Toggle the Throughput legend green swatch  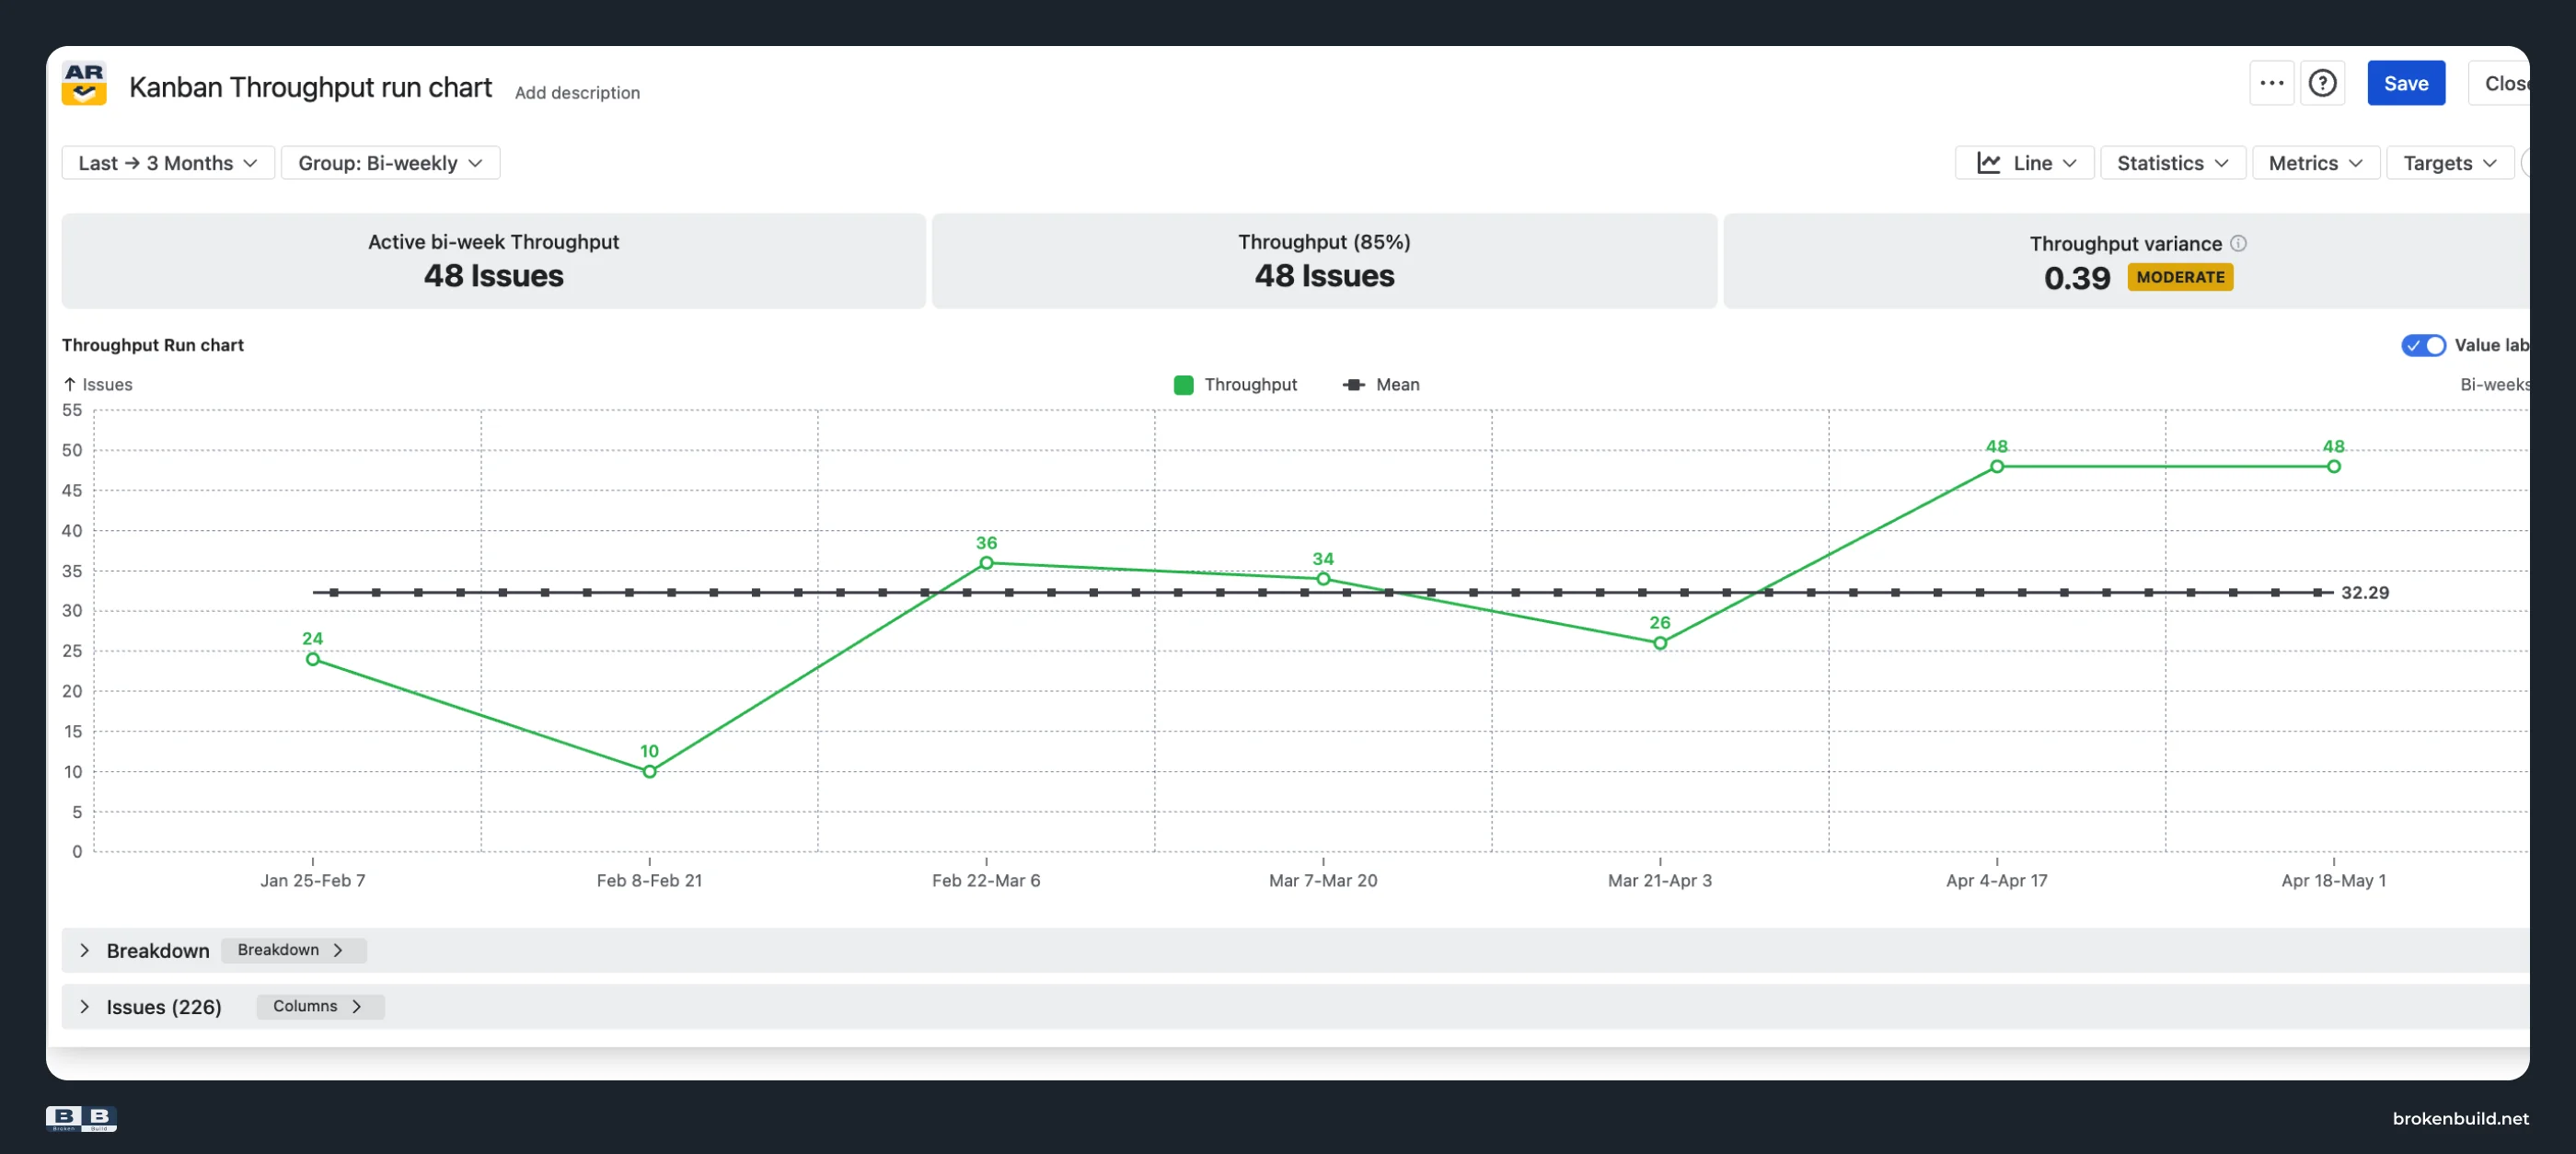pyautogui.click(x=1183, y=385)
